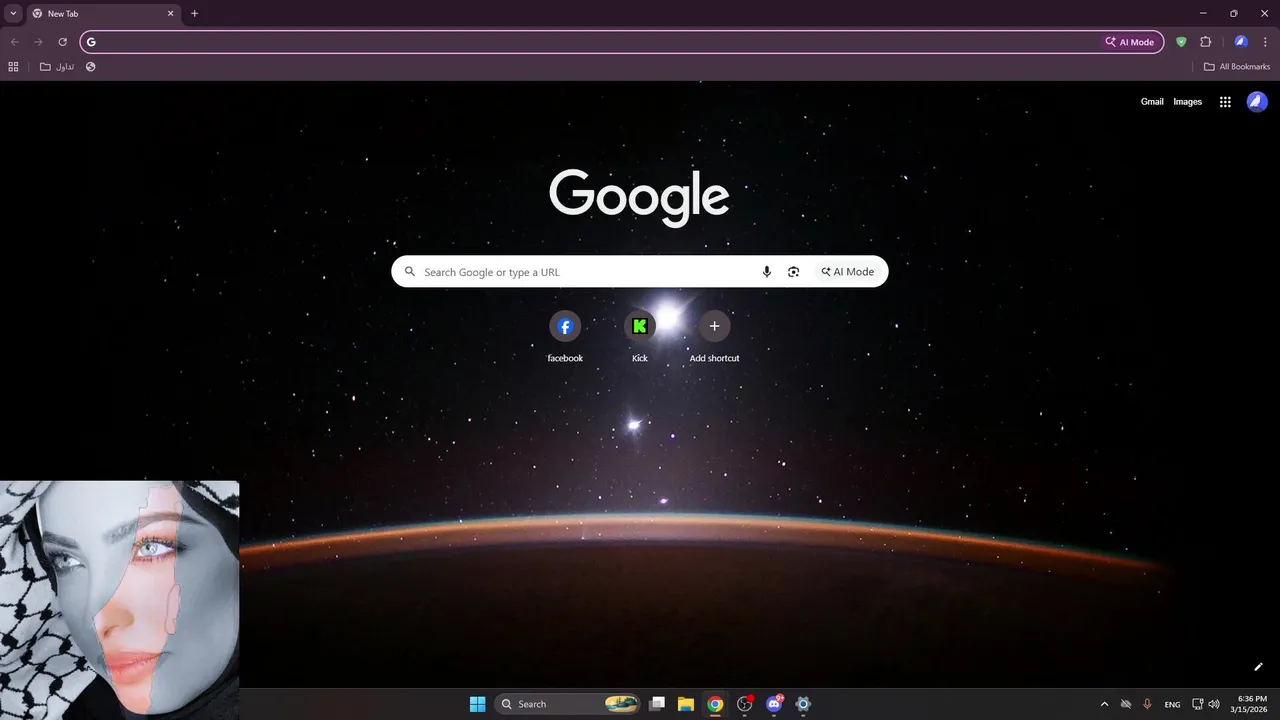Click the crossed-out cloud tray icon
Image resolution: width=1280 pixels, height=720 pixels.
coord(1126,704)
